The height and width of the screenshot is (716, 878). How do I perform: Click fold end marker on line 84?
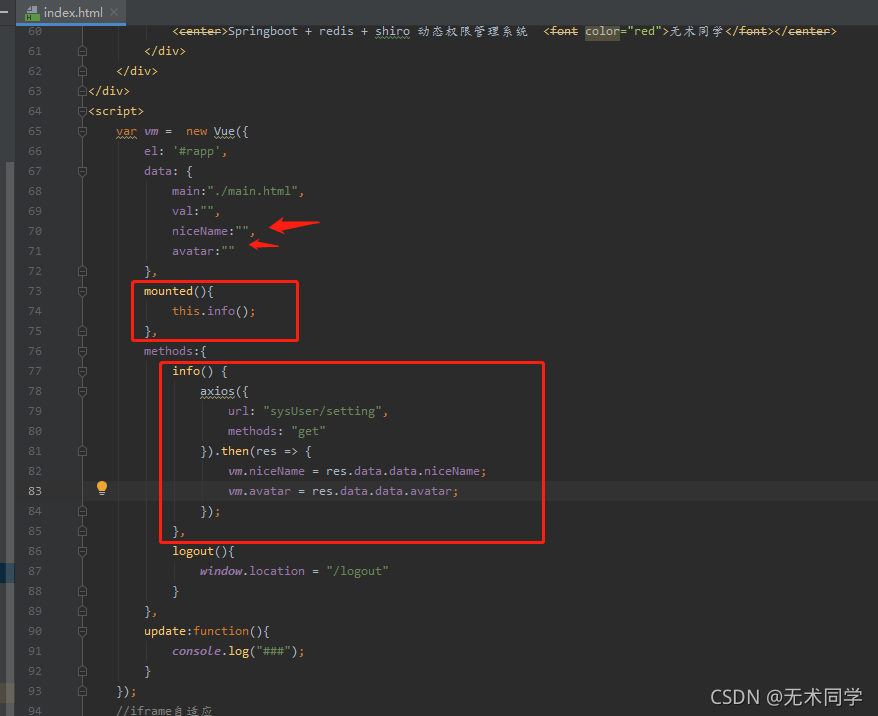[x=82, y=511]
